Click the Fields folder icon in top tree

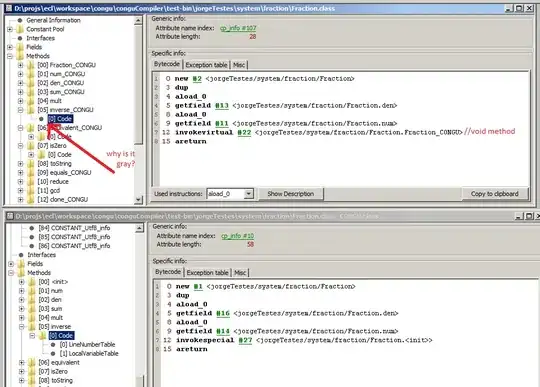pos(20,47)
